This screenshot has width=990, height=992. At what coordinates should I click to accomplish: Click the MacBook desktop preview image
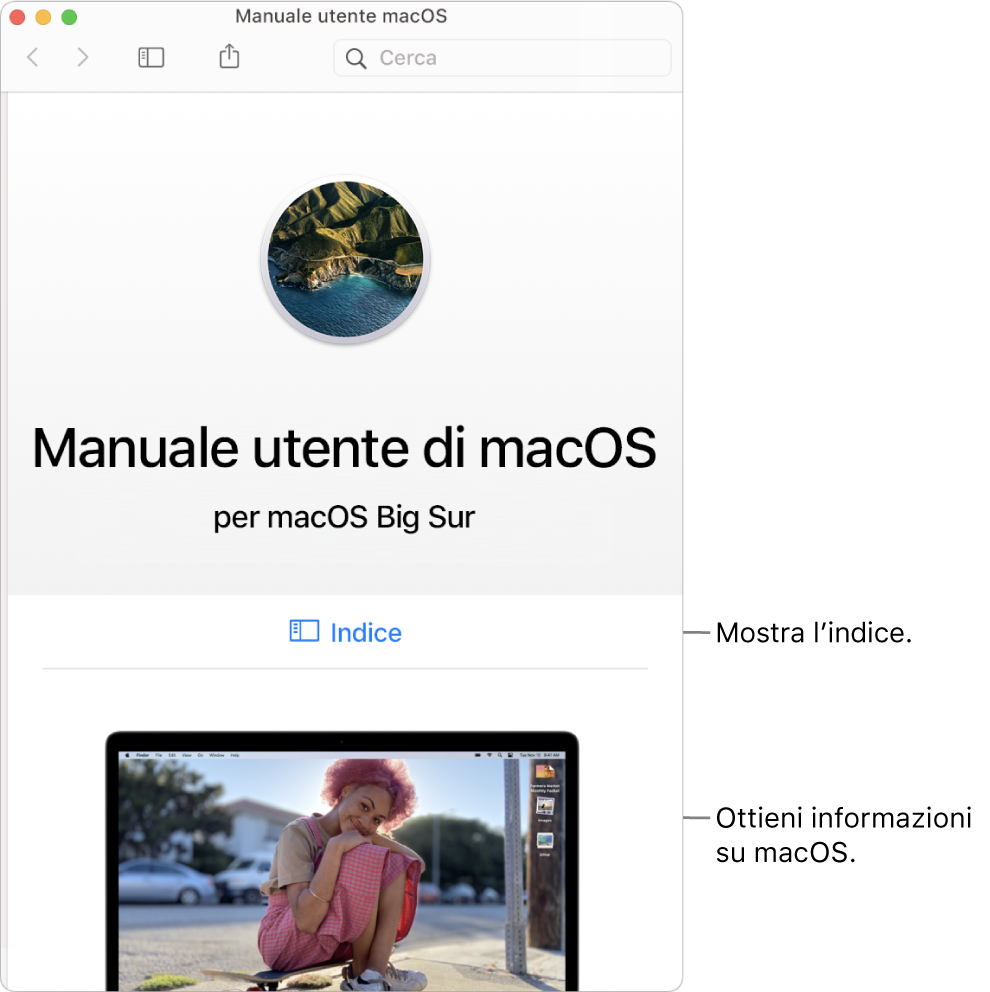344,862
